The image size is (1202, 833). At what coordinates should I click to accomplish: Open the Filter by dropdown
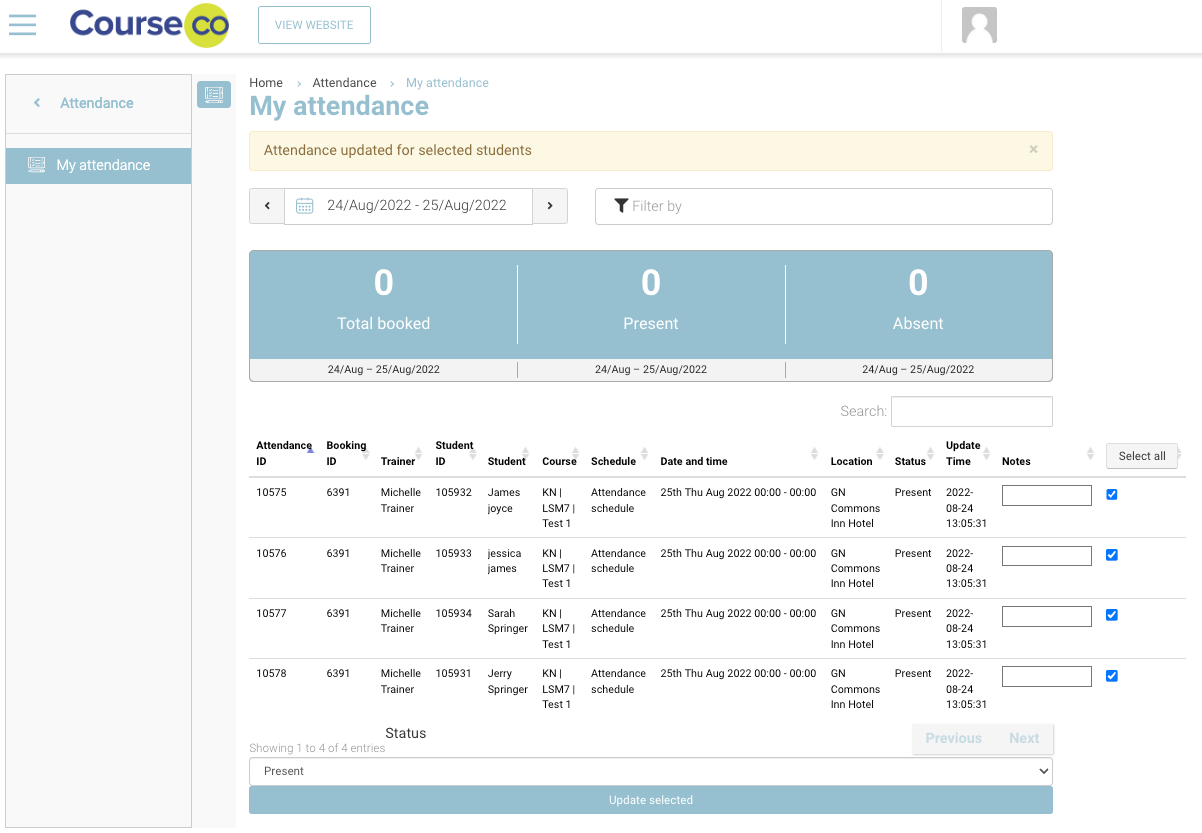[x=823, y=206]
